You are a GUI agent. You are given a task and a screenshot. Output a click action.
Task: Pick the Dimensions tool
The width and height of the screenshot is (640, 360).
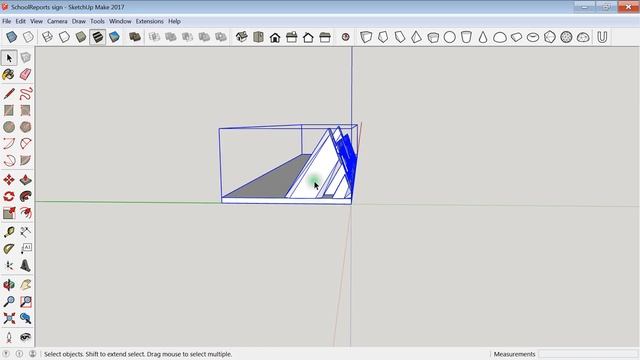click(25, 232)
